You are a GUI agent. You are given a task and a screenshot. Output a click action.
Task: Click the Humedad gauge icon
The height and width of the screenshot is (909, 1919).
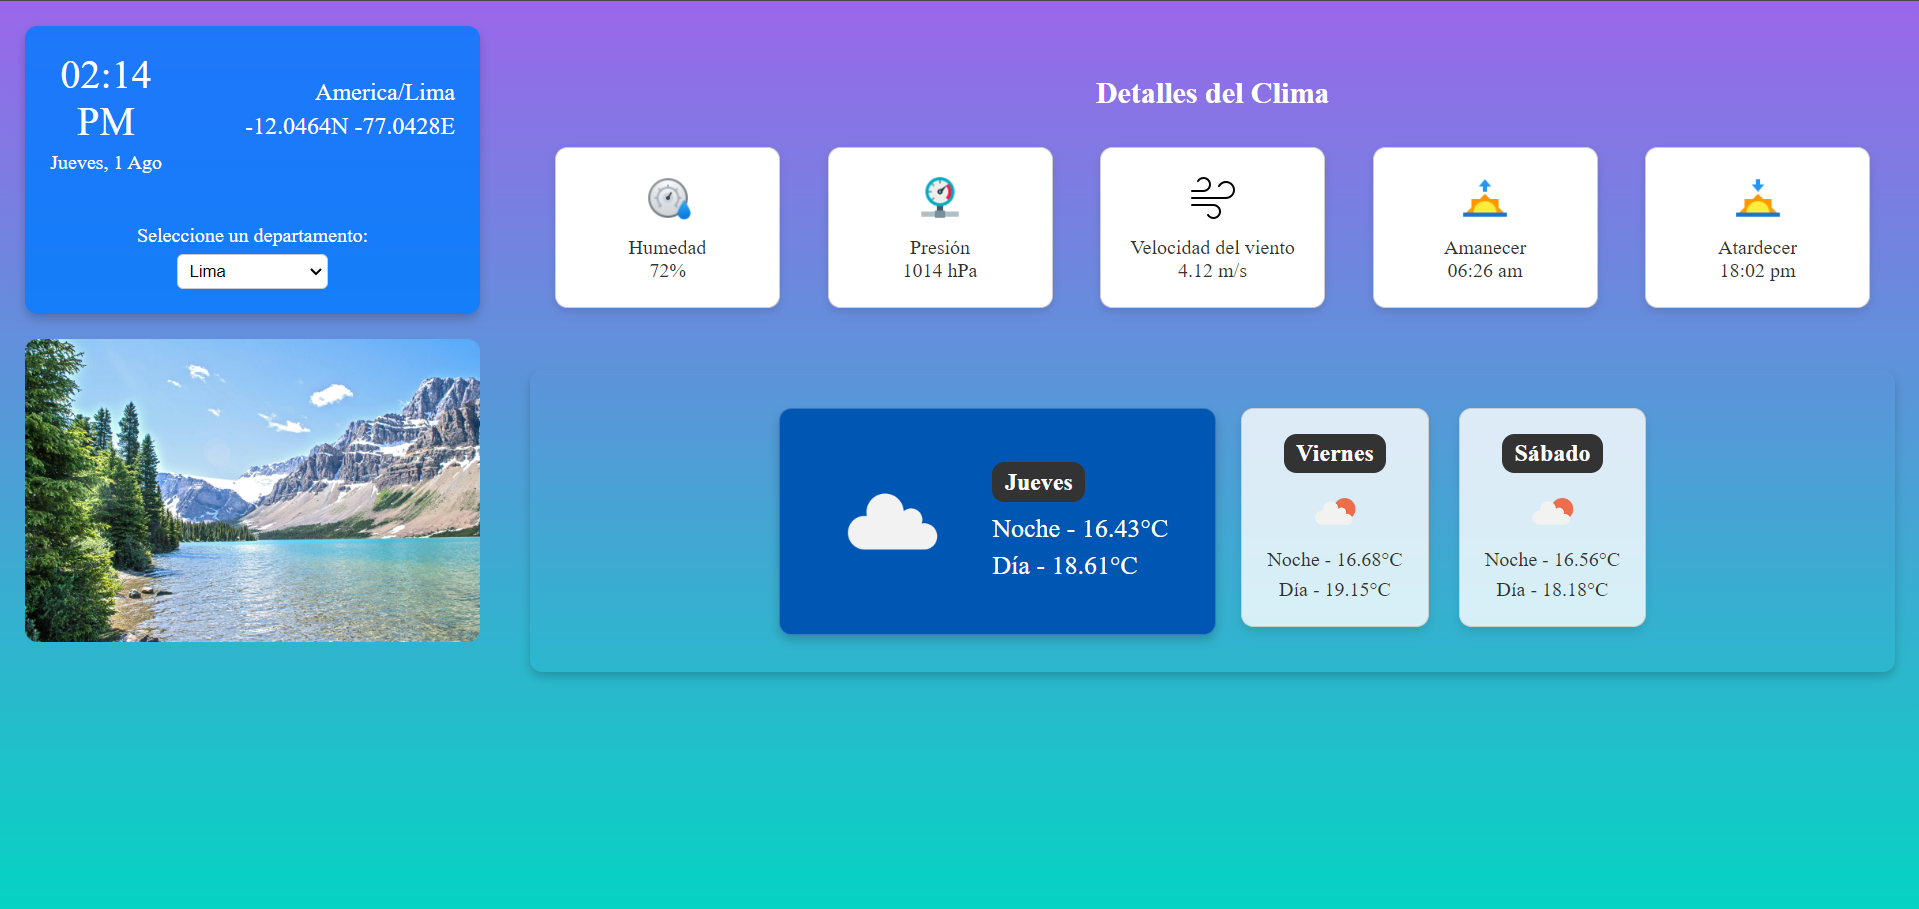pyautogui.click(x=667, y=199)
